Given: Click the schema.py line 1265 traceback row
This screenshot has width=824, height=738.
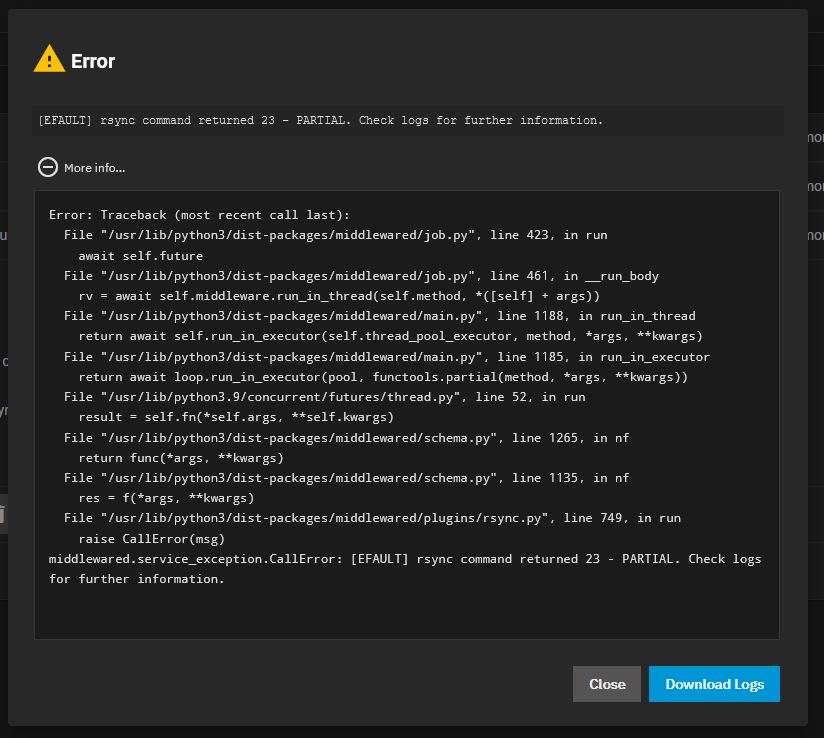Looking at the screenshot, I should click(346, 438).
